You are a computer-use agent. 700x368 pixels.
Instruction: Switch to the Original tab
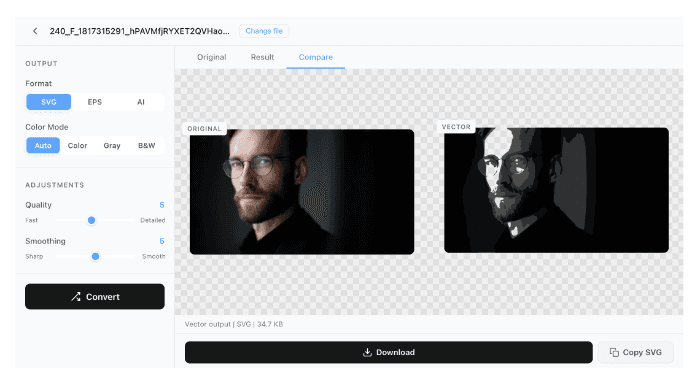(212, 57)
